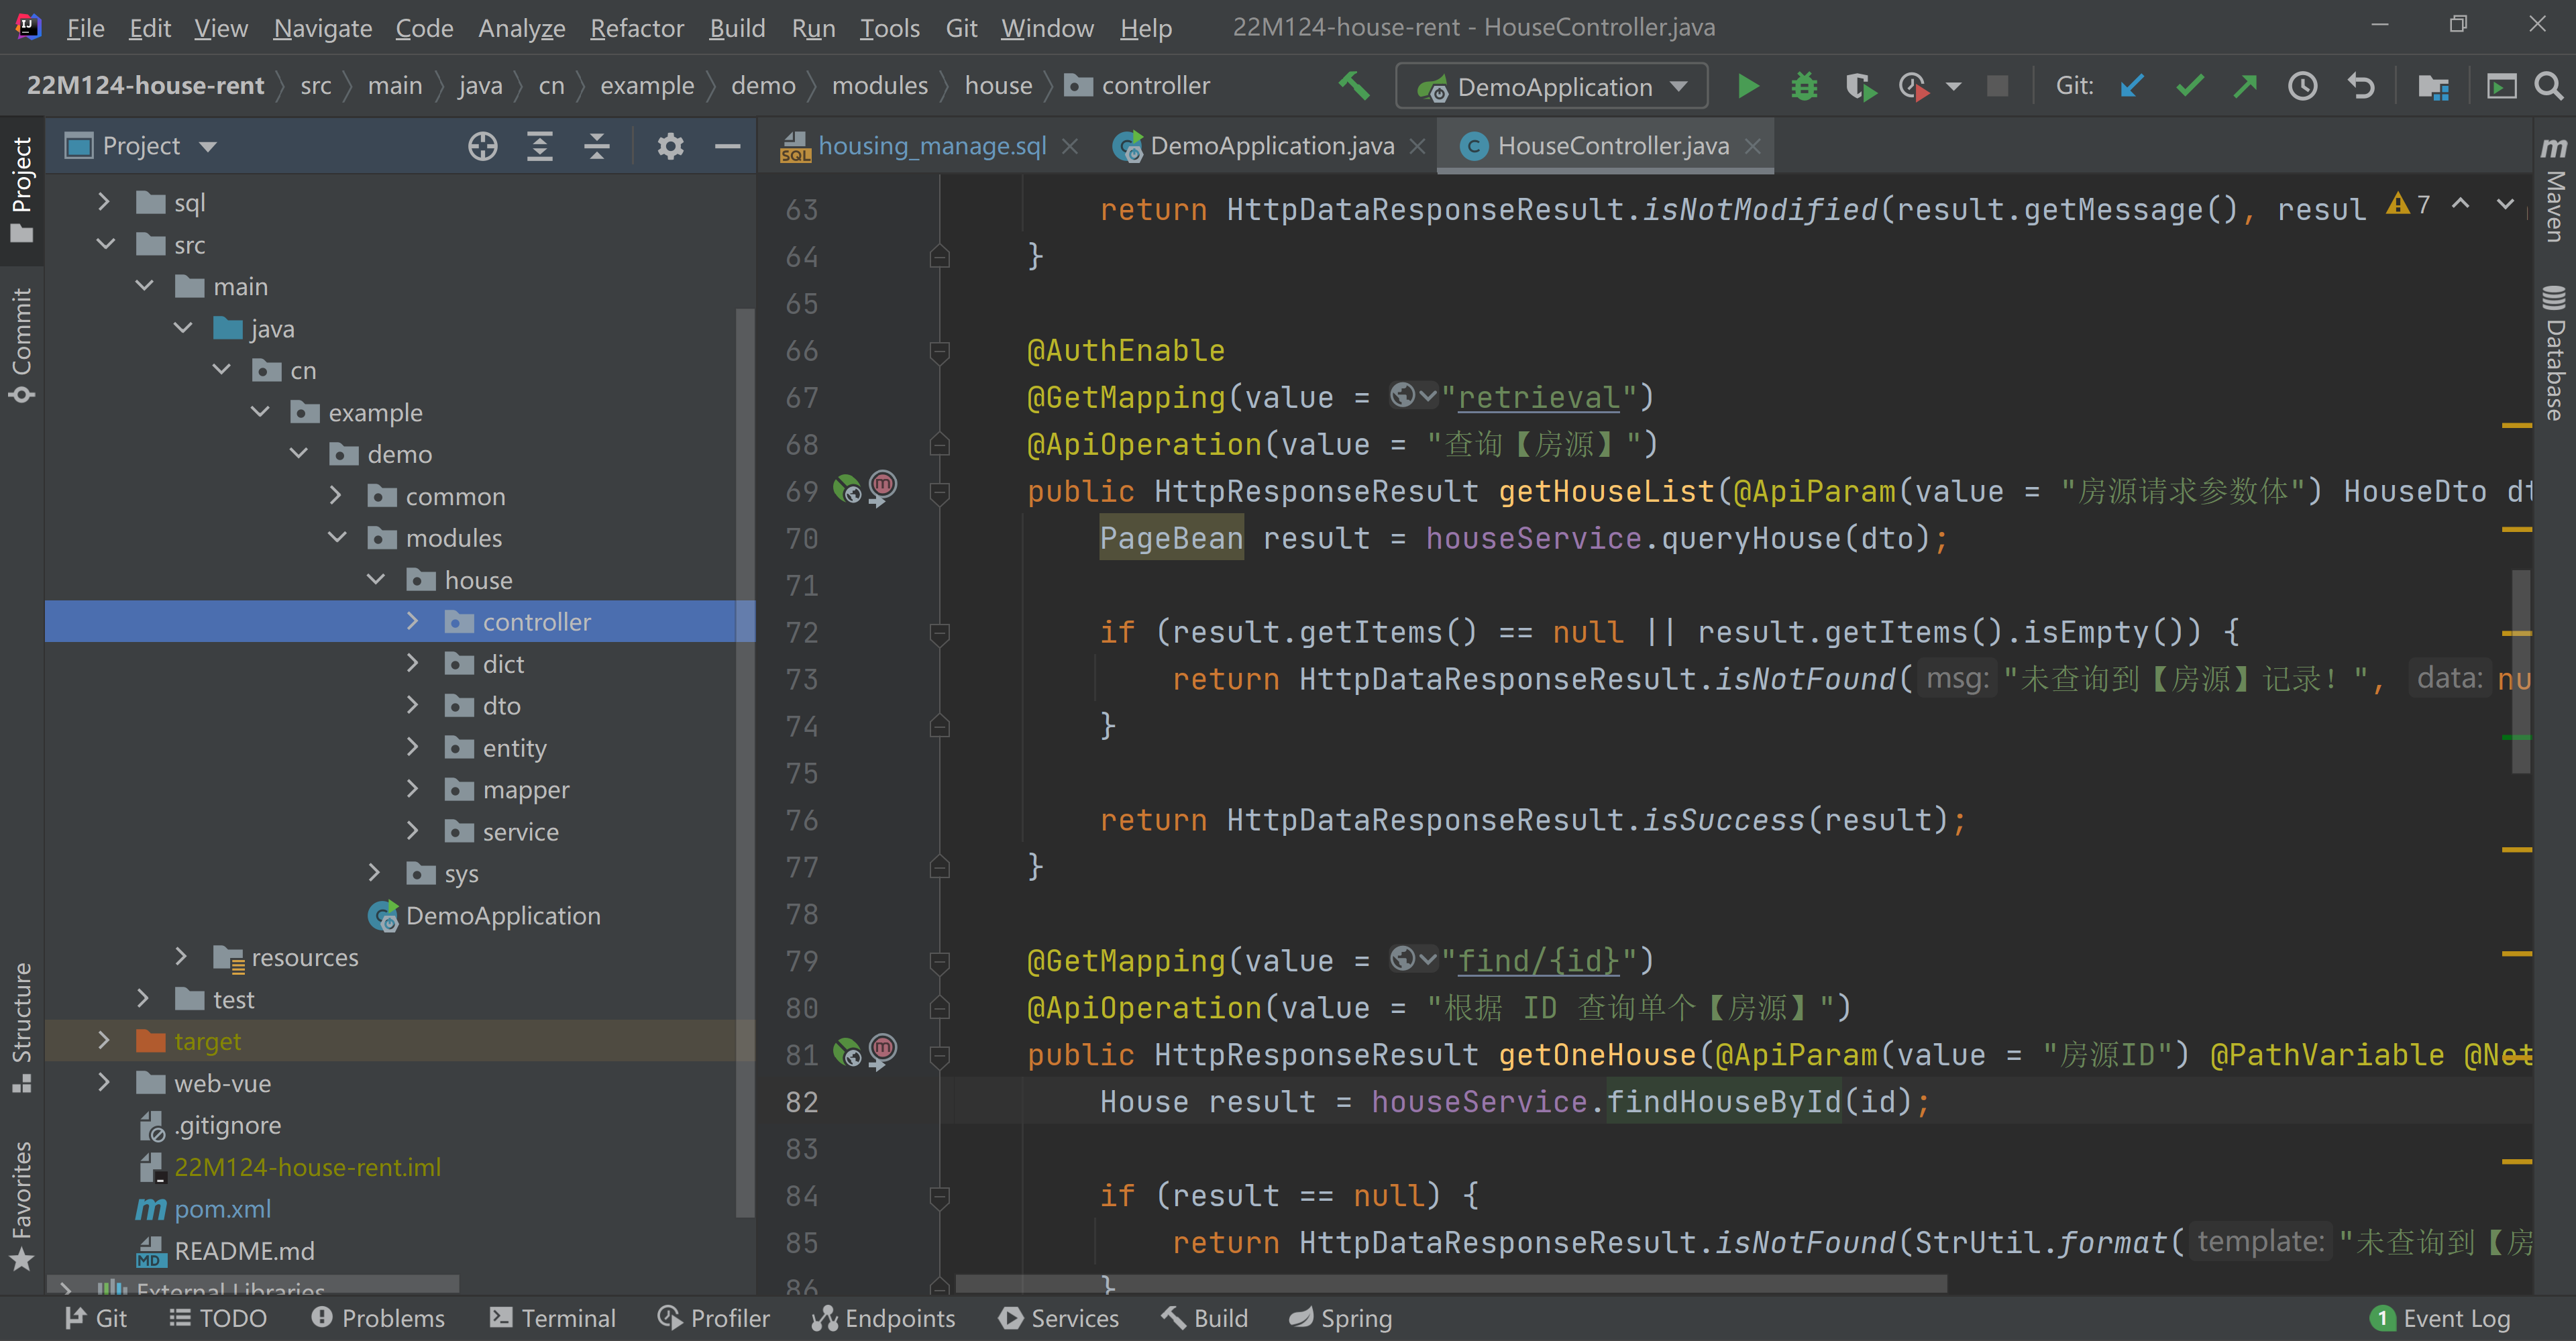Close the HouseController.java tab
This screenshot has height=1341, width=2576.
click(x=1752, y=146)
